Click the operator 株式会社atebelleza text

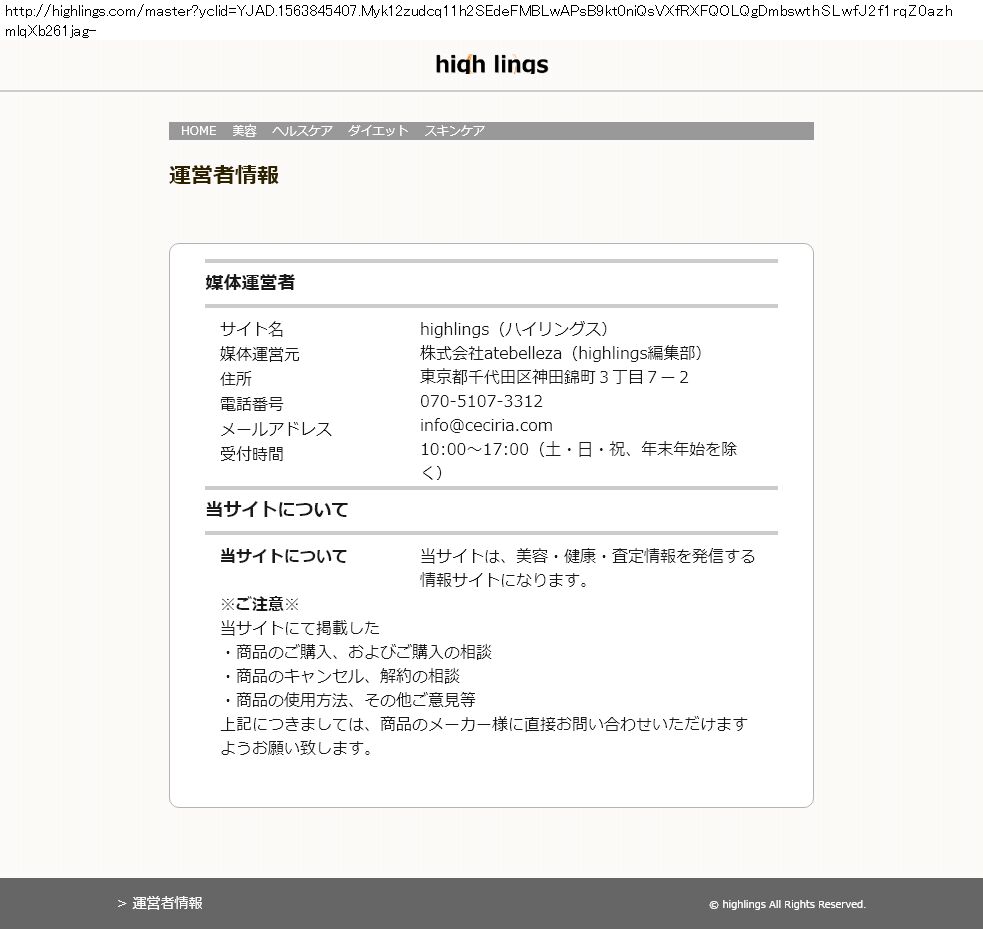(491, 353)
